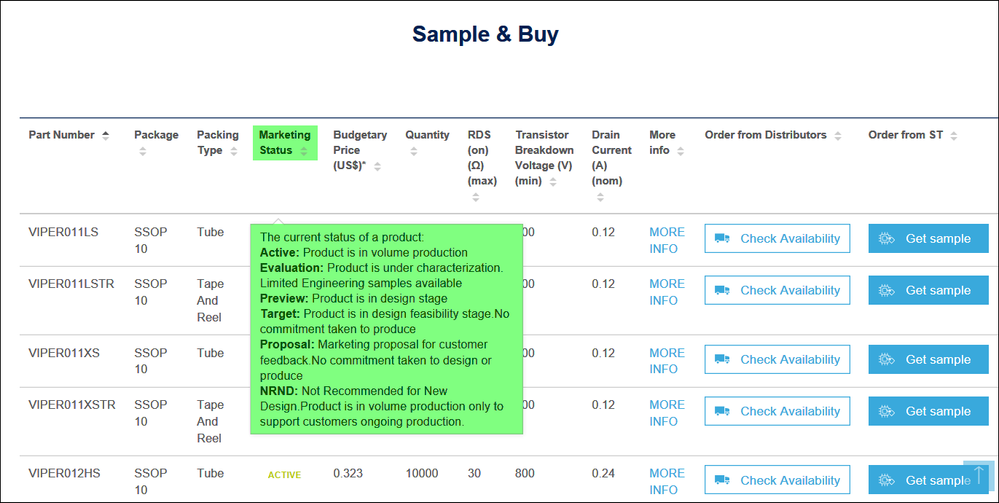
Task: Sort the Packing Type column
Action: point(234,151)
